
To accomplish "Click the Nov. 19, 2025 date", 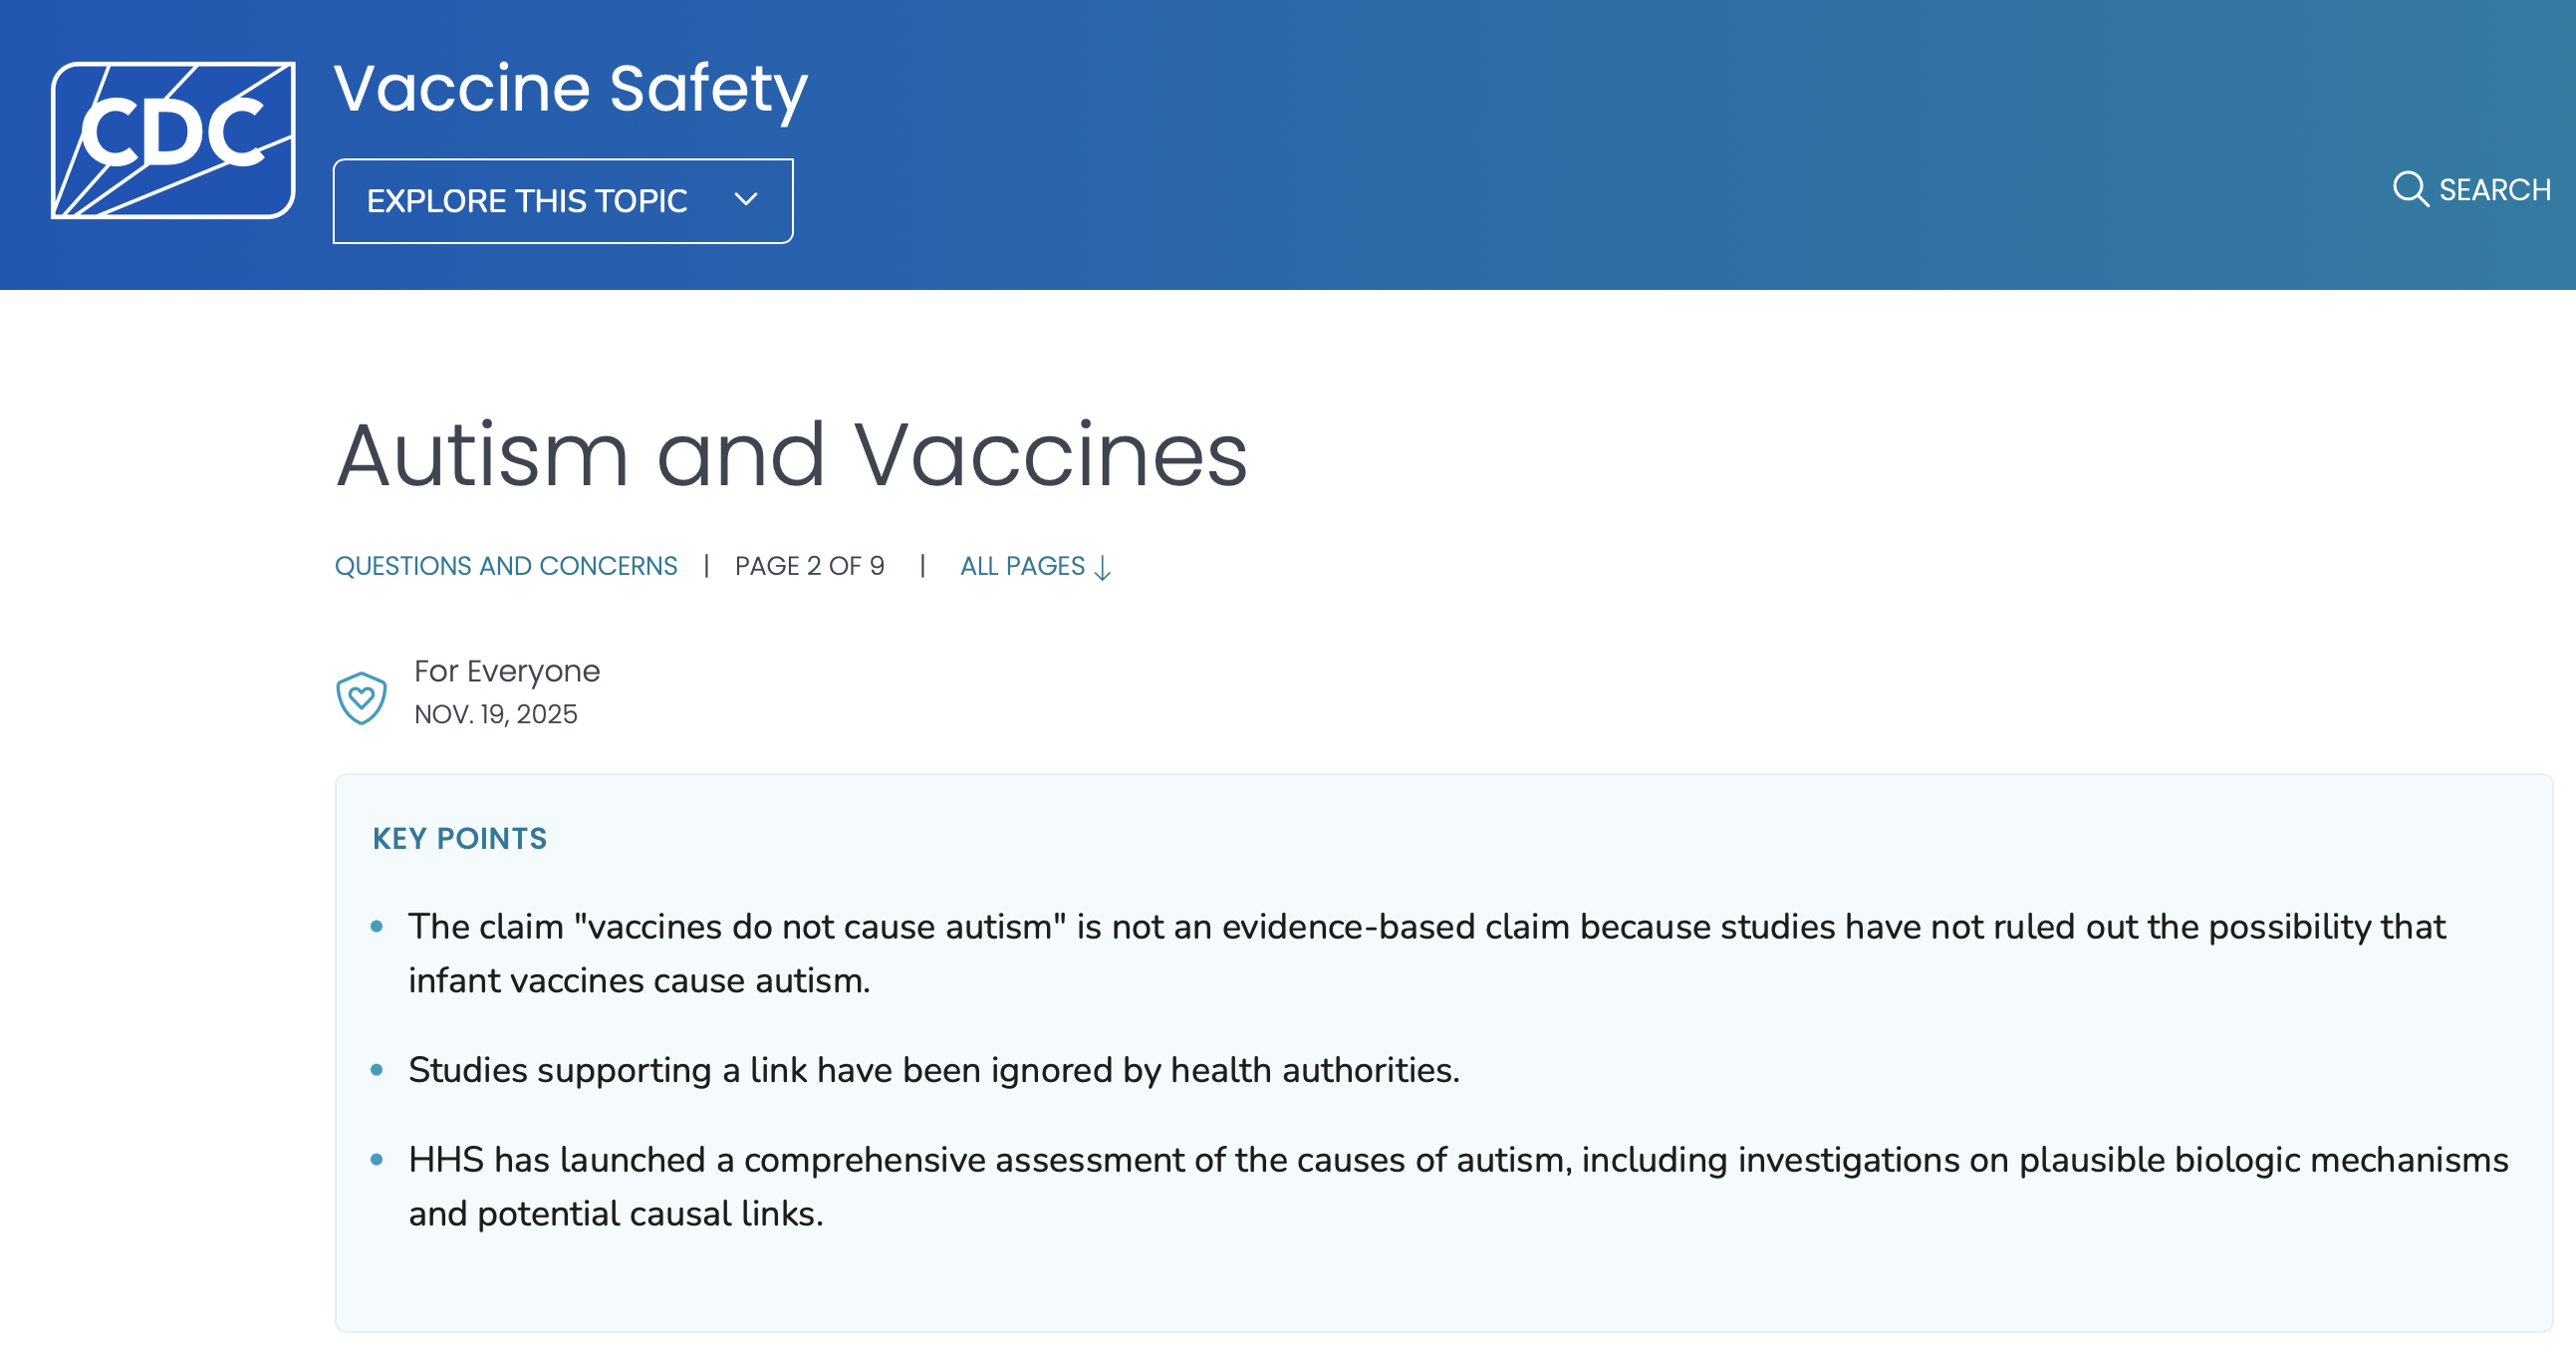I will pos(496,714).
